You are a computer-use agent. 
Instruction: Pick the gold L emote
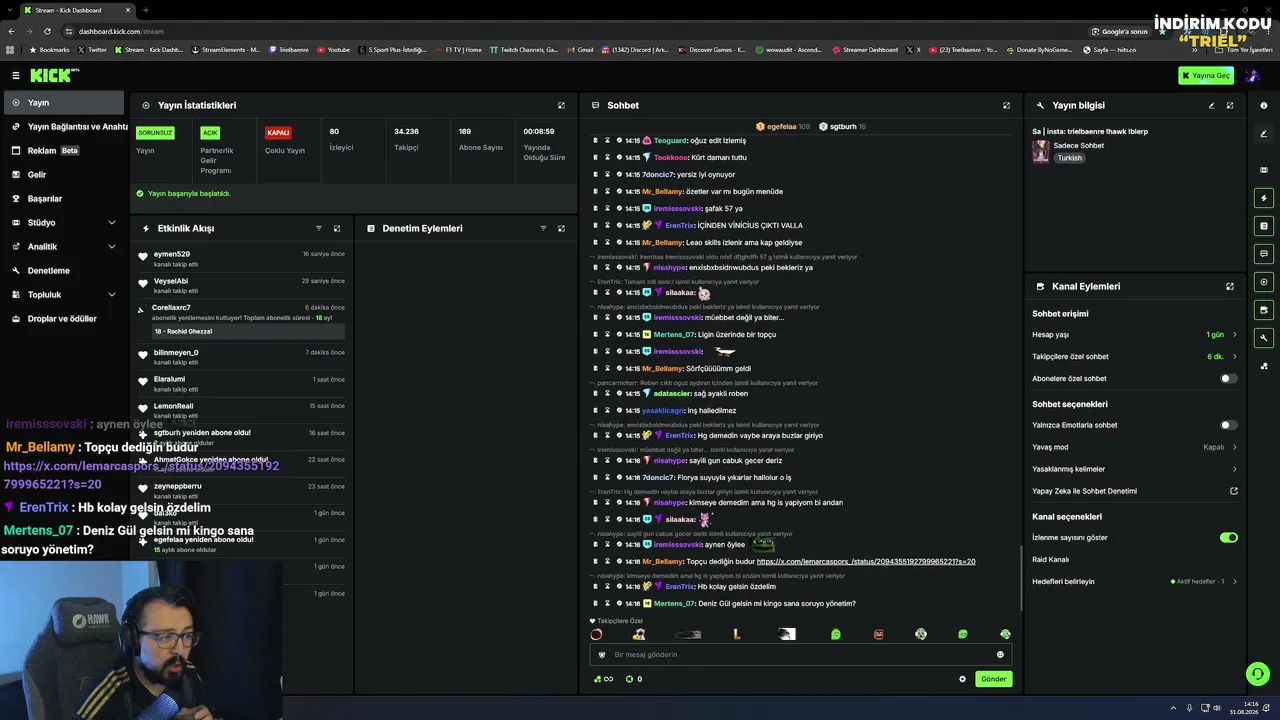coord(737,634)
